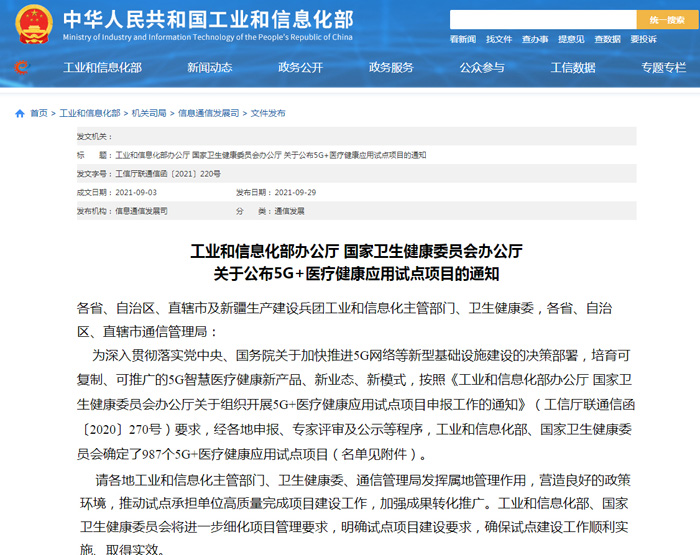Open the 专题专栏 navigation menu
Viewport: 700px width, 555px height.
tap(664, 67)
